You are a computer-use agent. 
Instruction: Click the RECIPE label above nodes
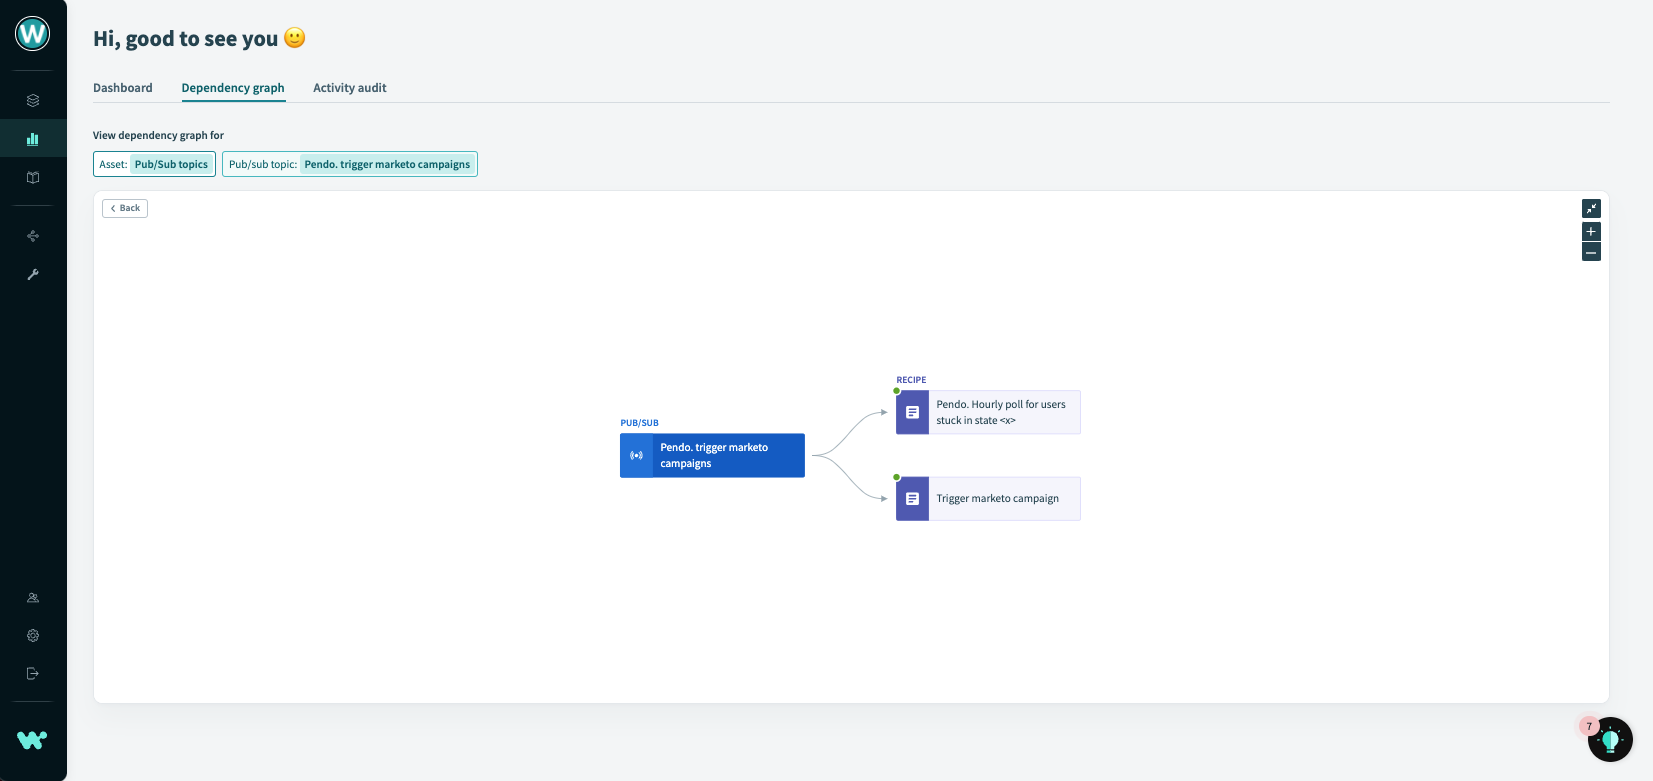[x=911, y=380]
